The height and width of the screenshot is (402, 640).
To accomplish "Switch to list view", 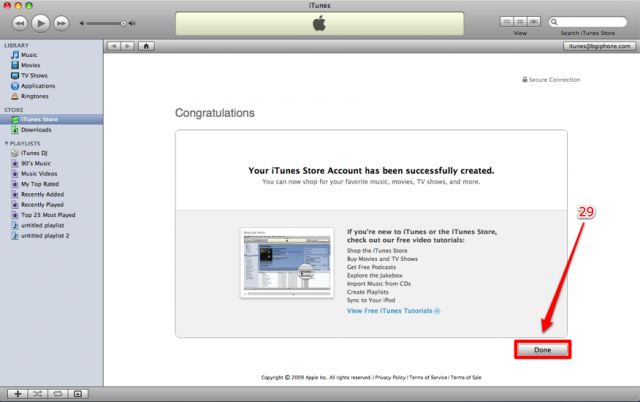I will click(509, 21).
